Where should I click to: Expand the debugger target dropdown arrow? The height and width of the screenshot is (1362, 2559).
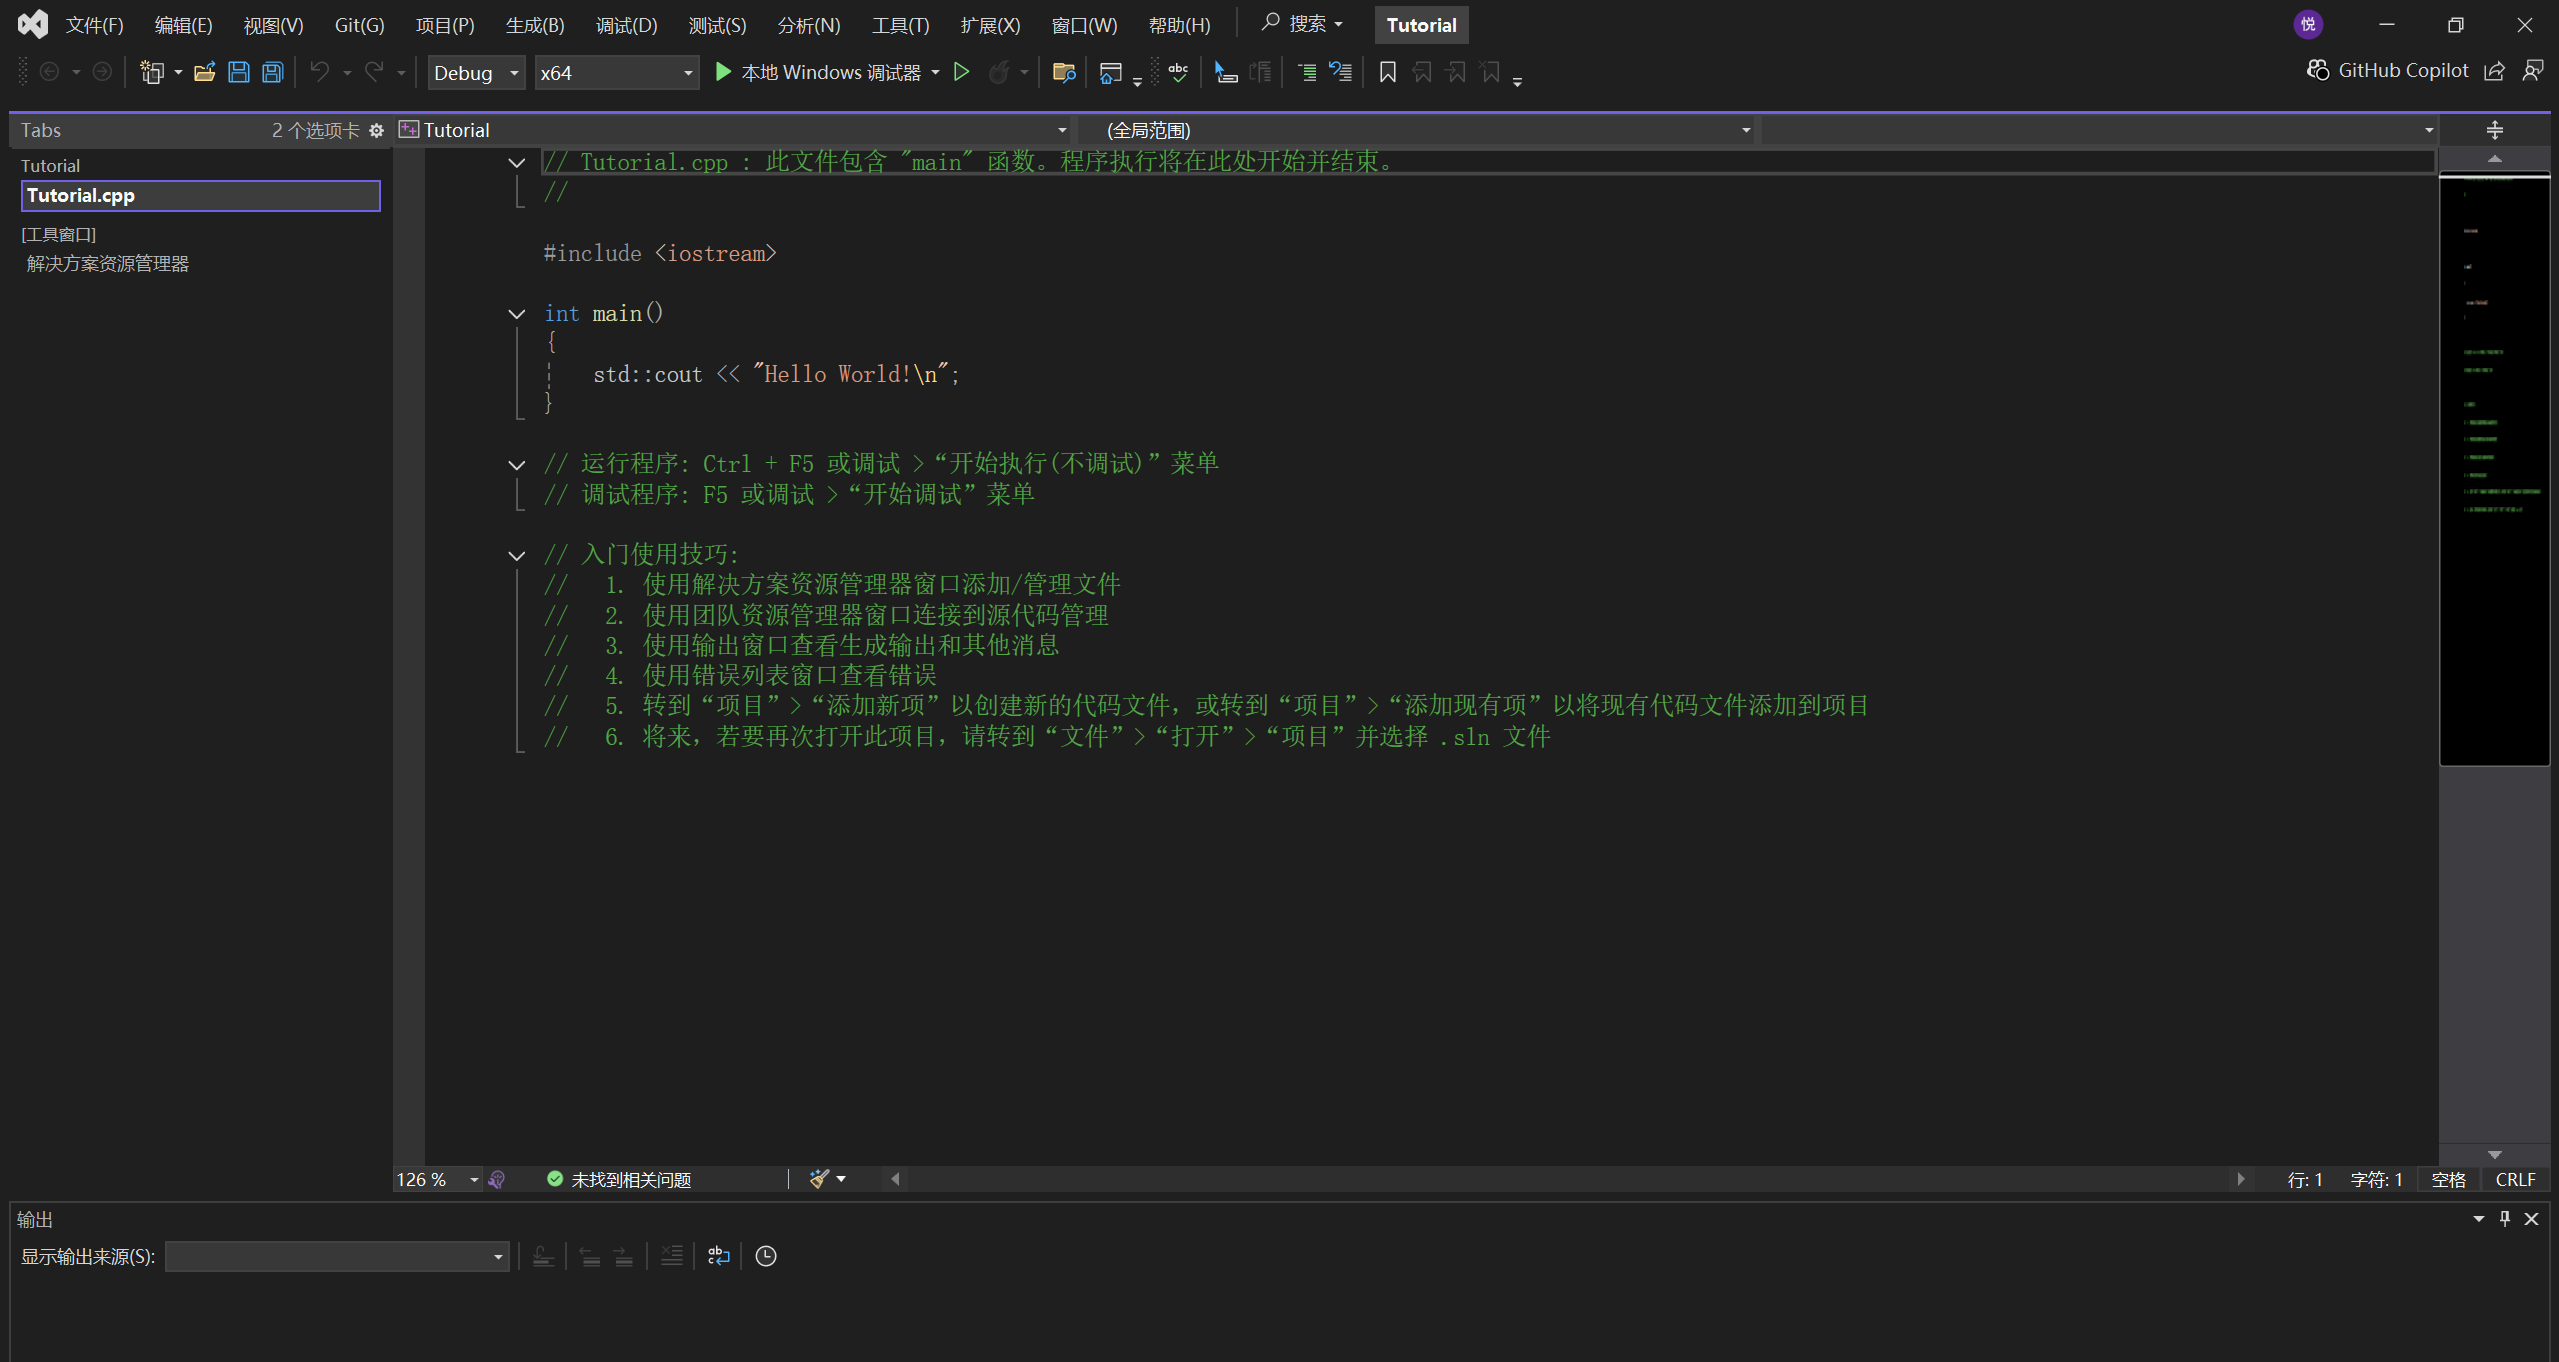935,72
